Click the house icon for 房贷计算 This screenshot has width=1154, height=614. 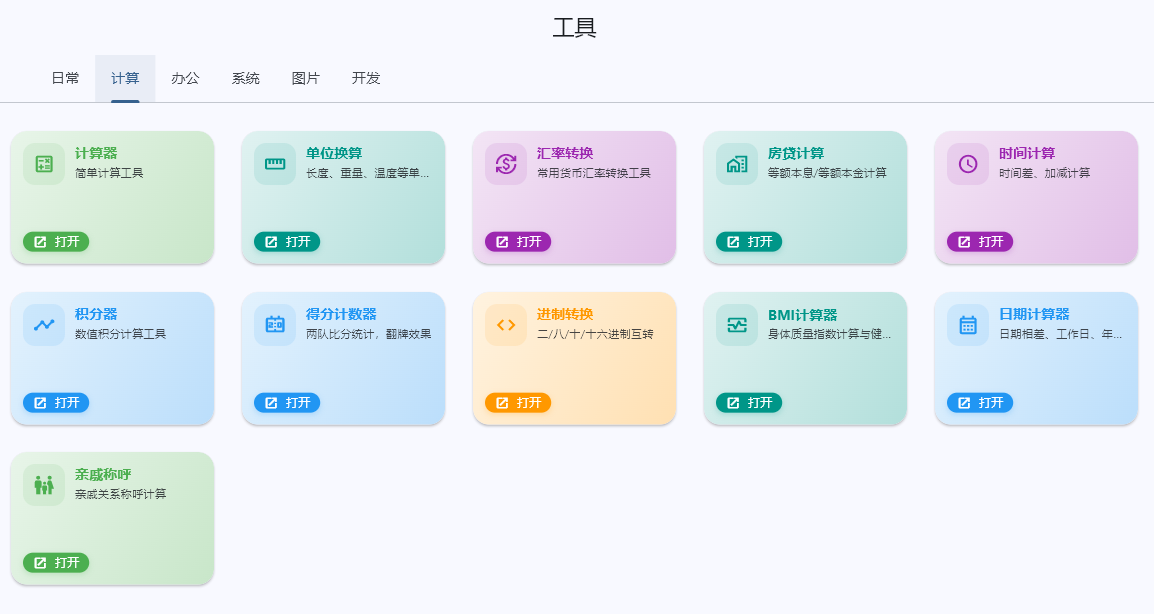pyautogui.click(x=737, y=164)
